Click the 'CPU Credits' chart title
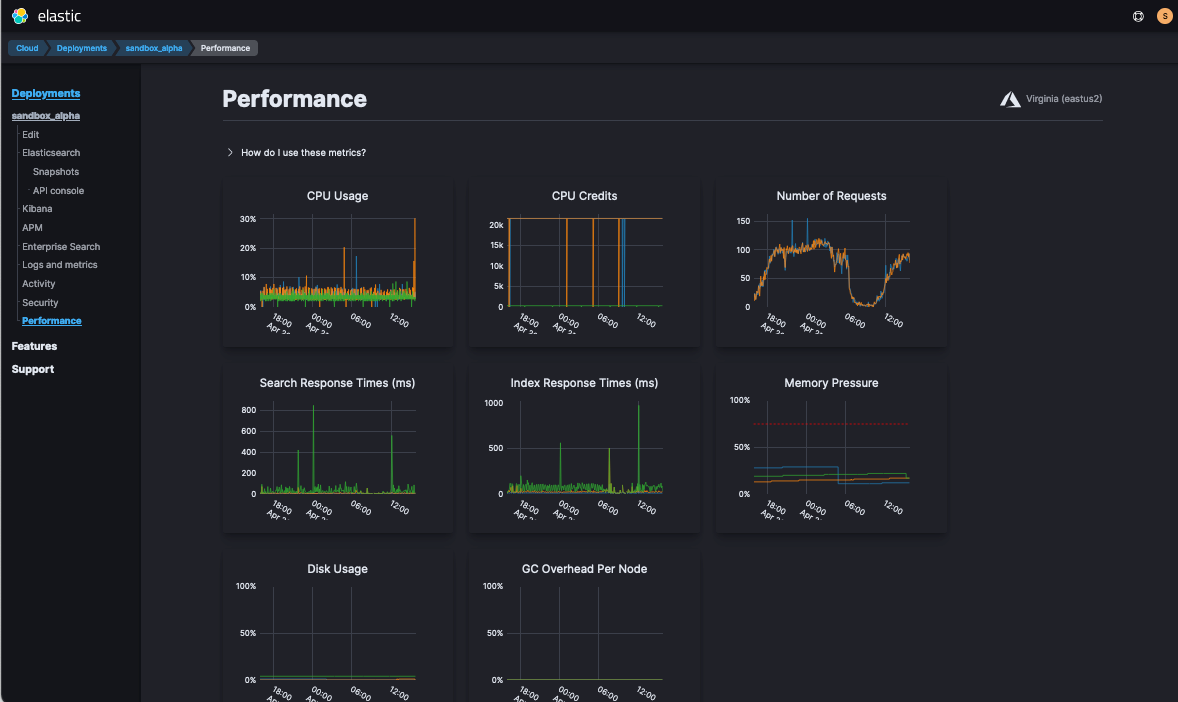The image size is (1178, 702). pyautogui.click(x=584, y=196)
